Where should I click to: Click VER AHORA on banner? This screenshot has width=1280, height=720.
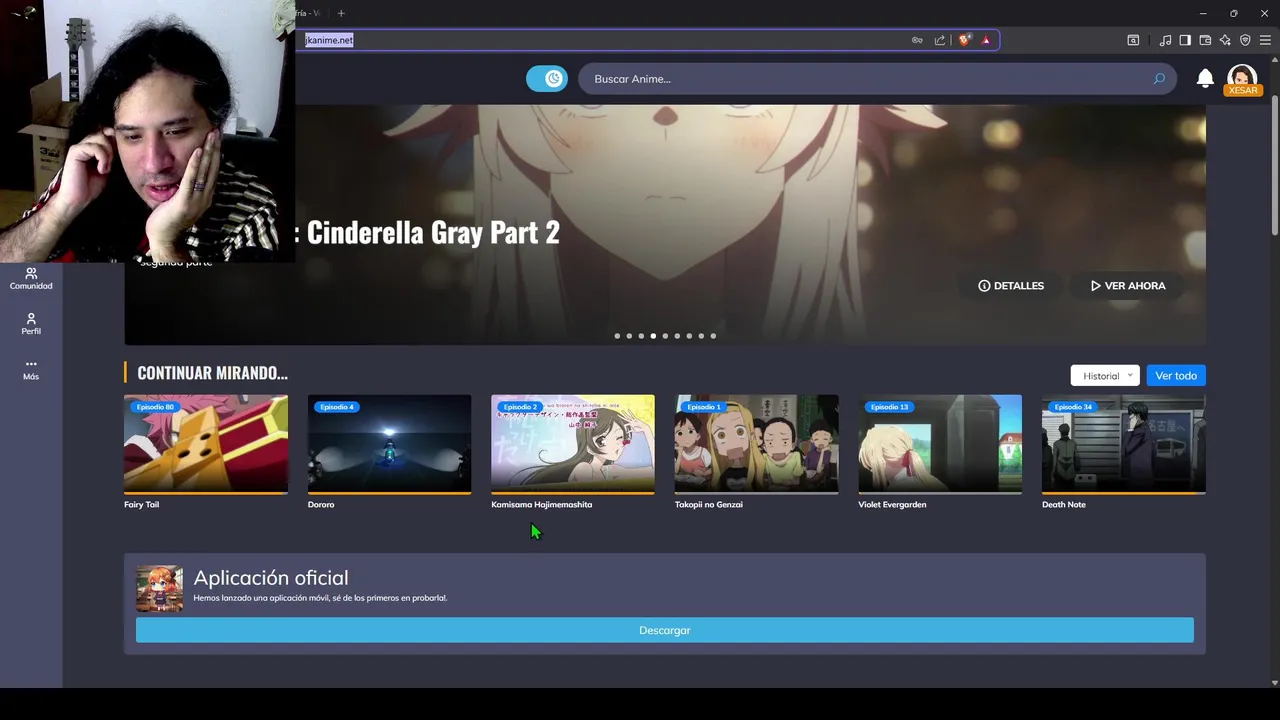click(1128, 286)
